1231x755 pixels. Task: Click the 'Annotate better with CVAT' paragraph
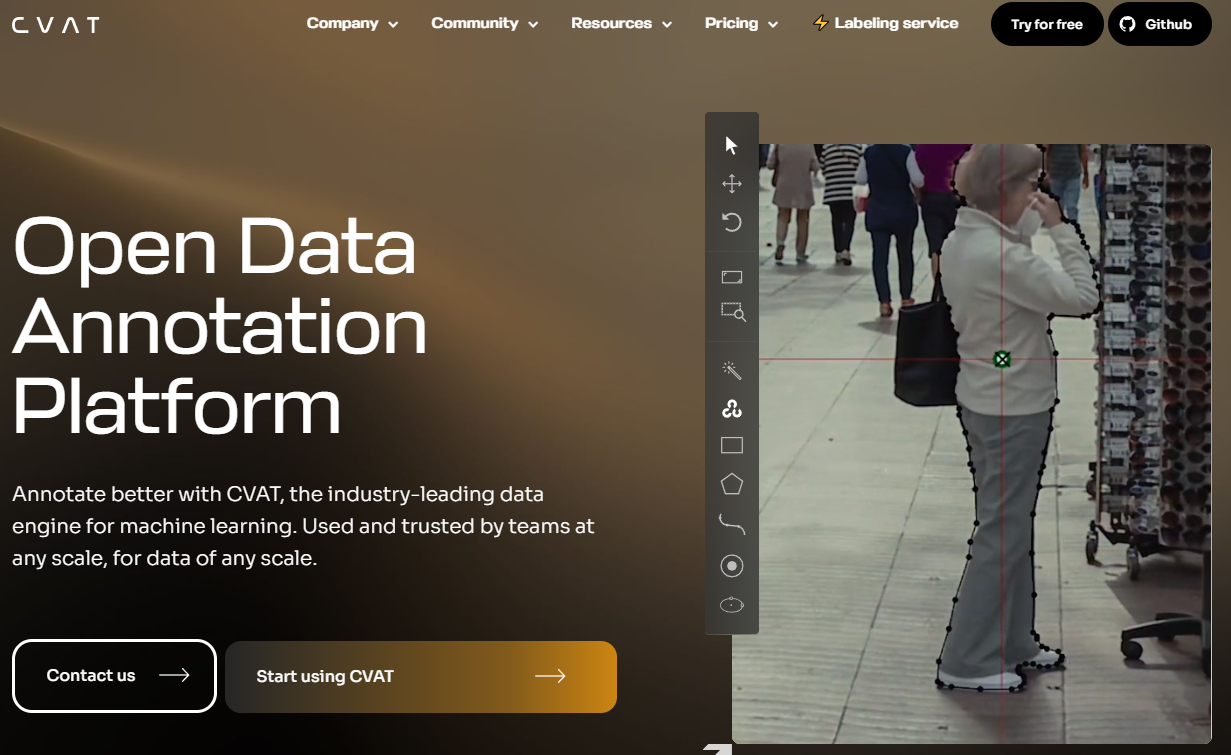(x=303, y=526)
